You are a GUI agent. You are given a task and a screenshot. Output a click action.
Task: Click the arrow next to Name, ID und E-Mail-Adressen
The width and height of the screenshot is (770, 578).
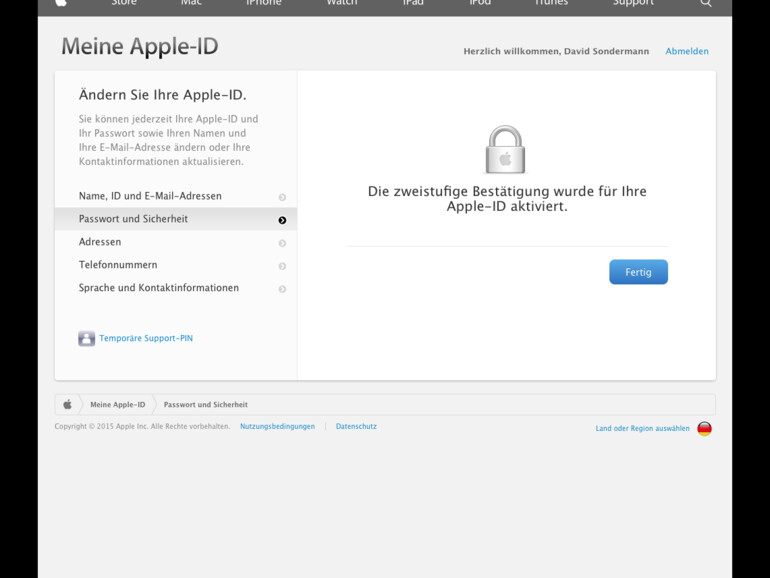click(282, 197)
